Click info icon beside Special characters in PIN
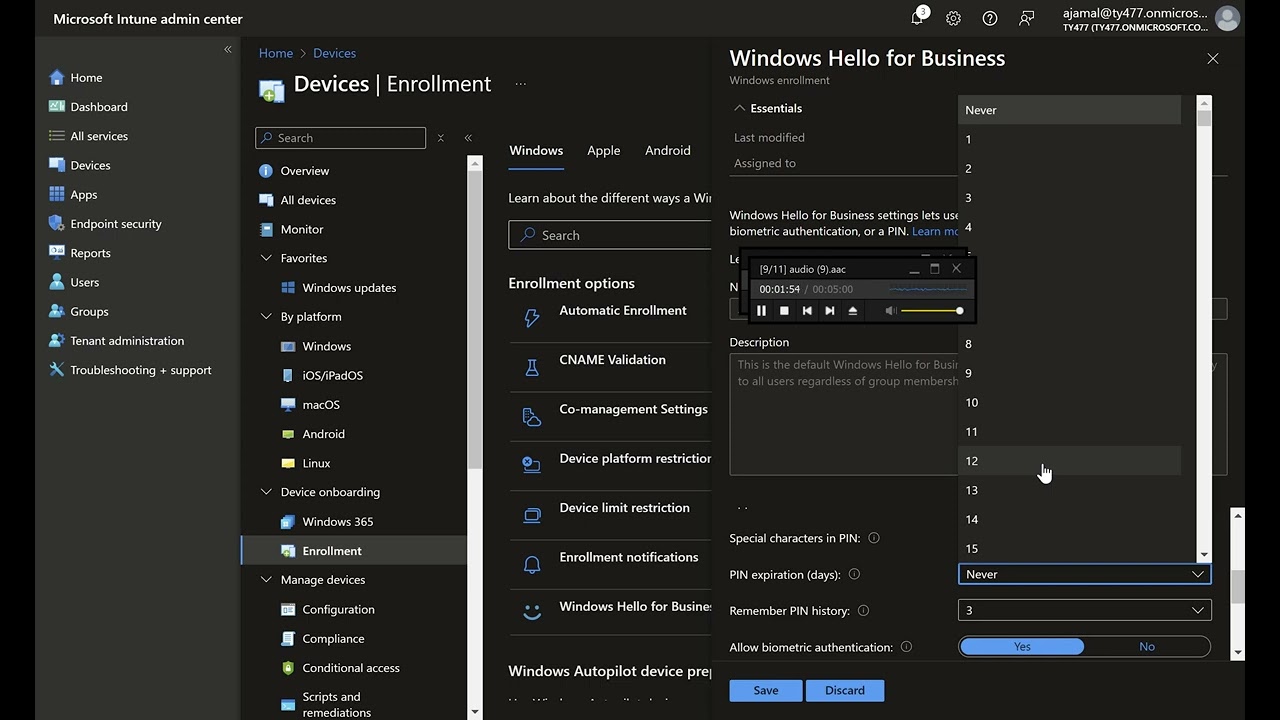 click(873, 538)
